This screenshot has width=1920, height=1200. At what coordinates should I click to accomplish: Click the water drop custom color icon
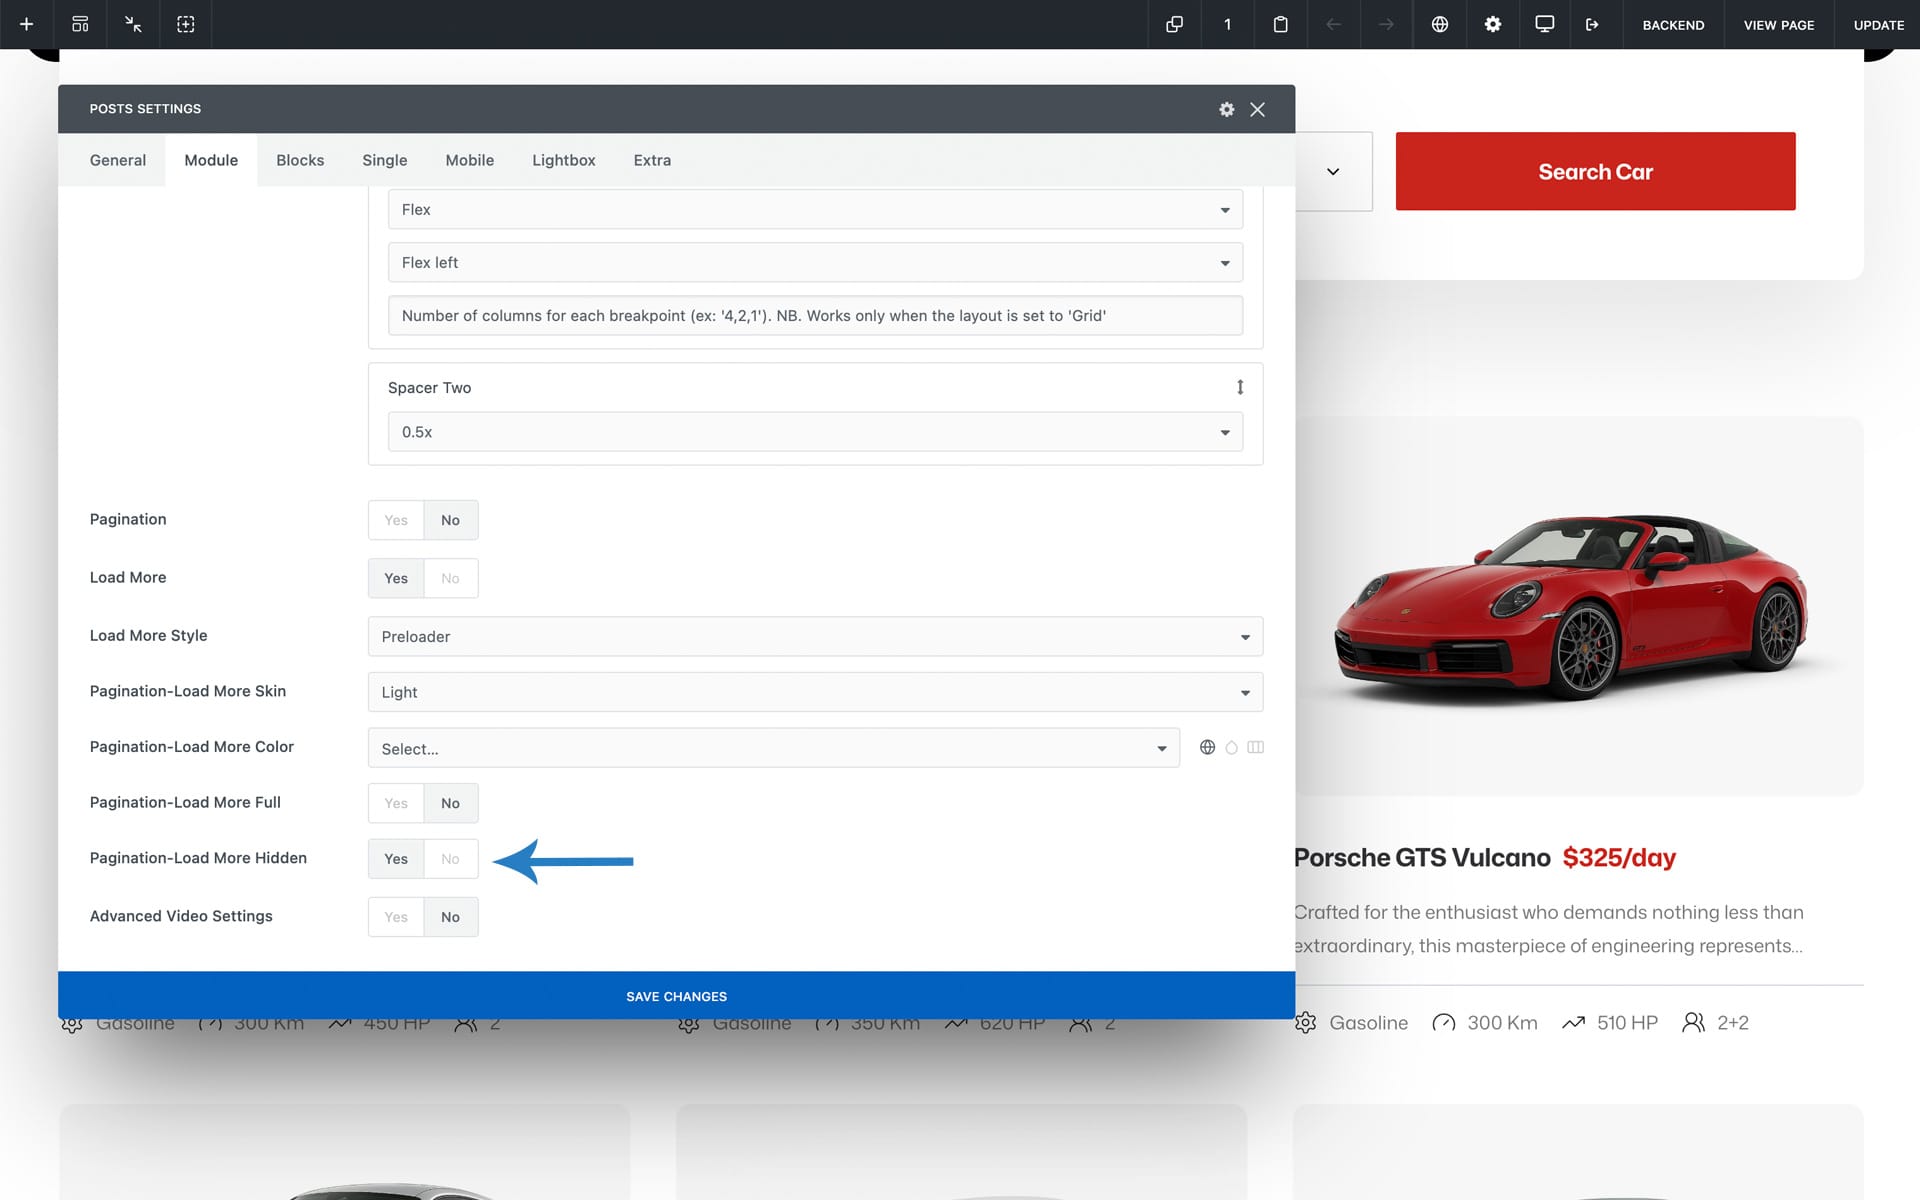(1231, 748)
